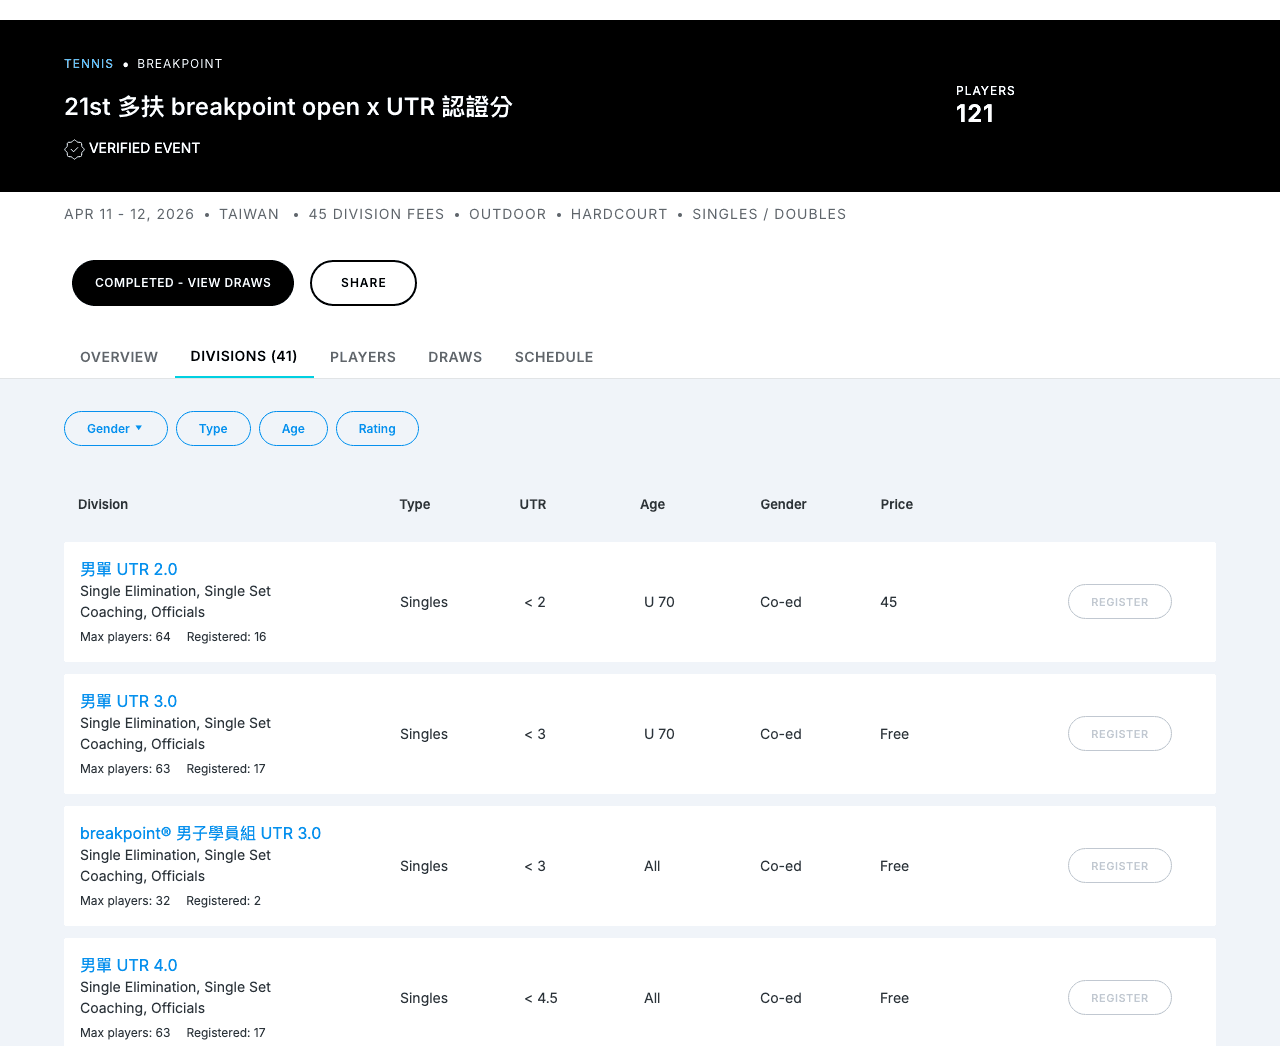Click the 'APR 11 - 12, 2026' date text
This screenshot has width=1280, height=1046.
(x=129, y=215)
